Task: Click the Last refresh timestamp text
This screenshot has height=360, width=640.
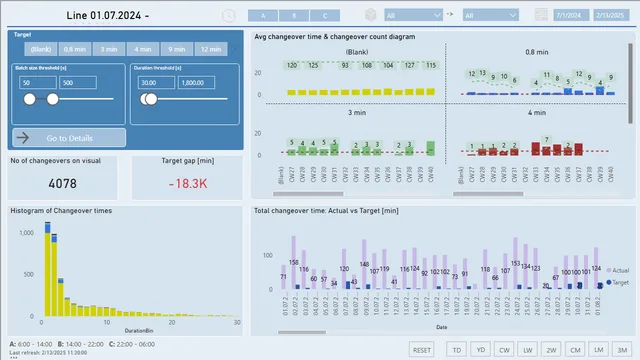Action: [x=48, y=353]
